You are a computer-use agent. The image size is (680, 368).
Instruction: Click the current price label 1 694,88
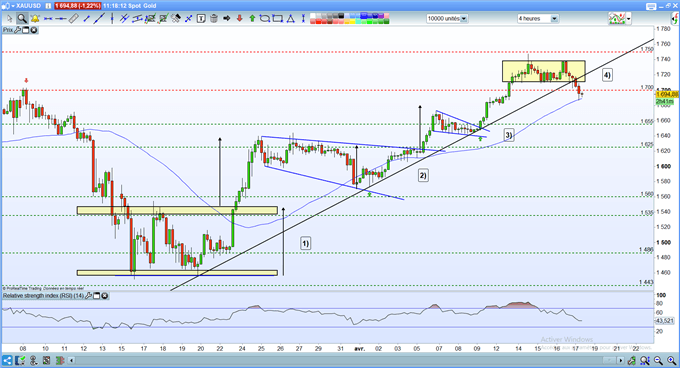tap(667, 94)
